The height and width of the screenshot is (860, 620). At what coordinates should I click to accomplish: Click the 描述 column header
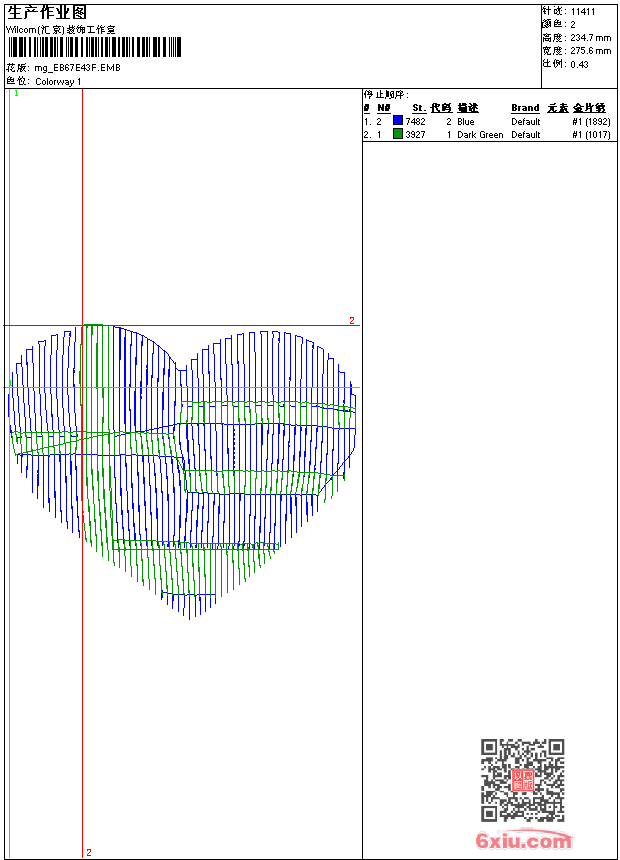pyautogui.click(x=468, y=108)
